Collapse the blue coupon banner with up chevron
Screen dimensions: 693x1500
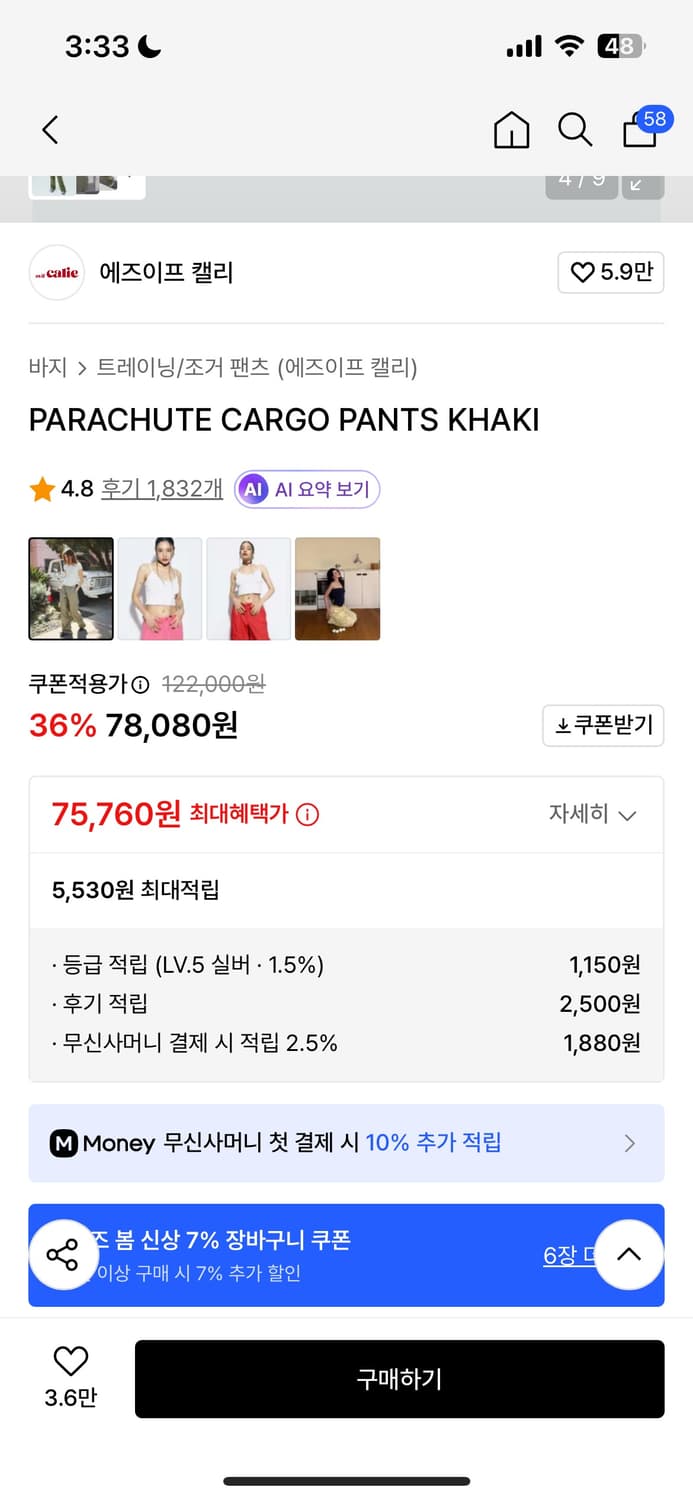[629, 1255]
